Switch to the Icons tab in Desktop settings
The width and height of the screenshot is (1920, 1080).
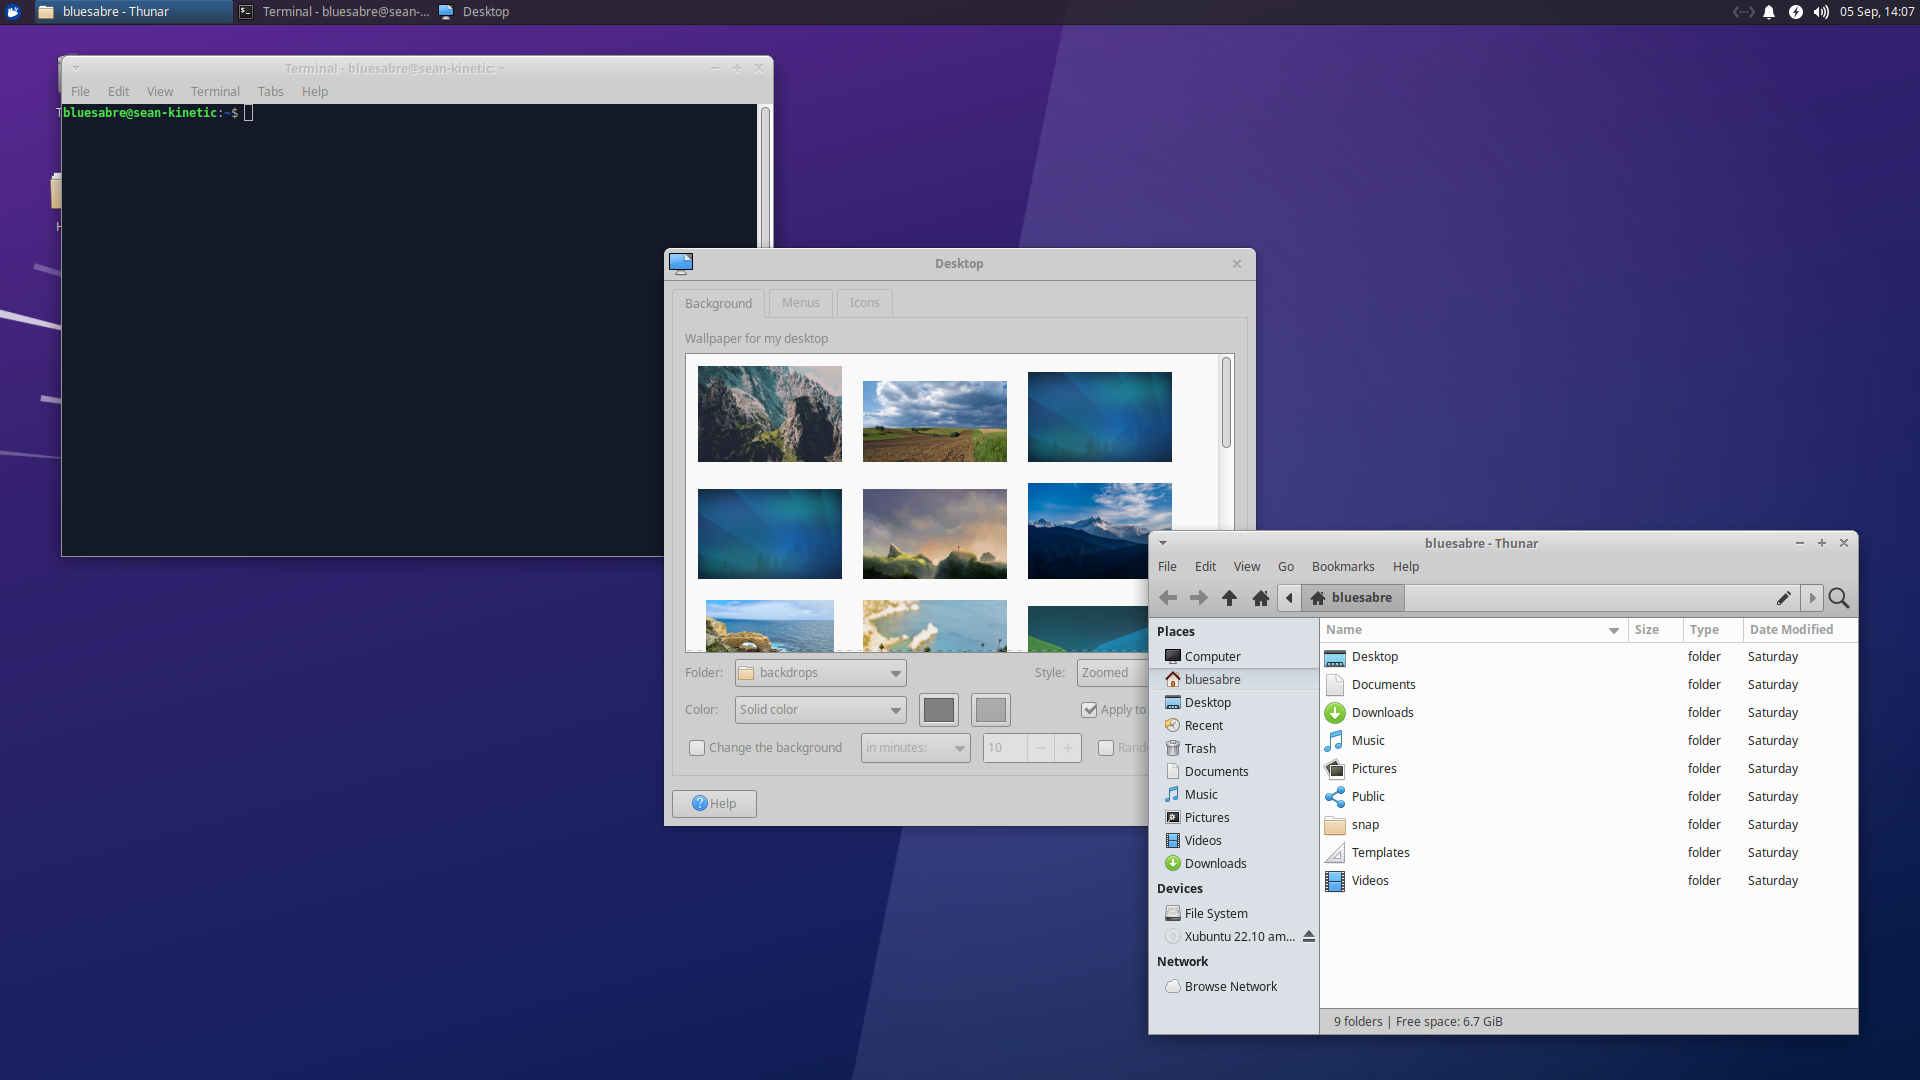(864, 302)
